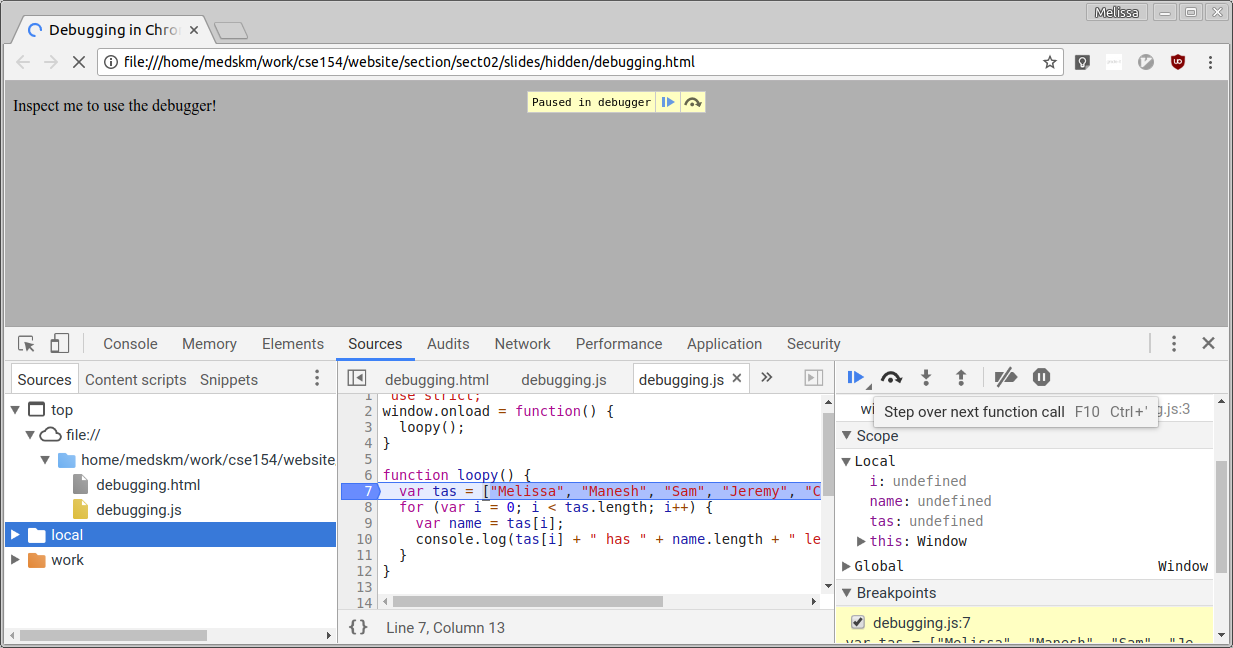Step out of the current function

click(961, 377)
